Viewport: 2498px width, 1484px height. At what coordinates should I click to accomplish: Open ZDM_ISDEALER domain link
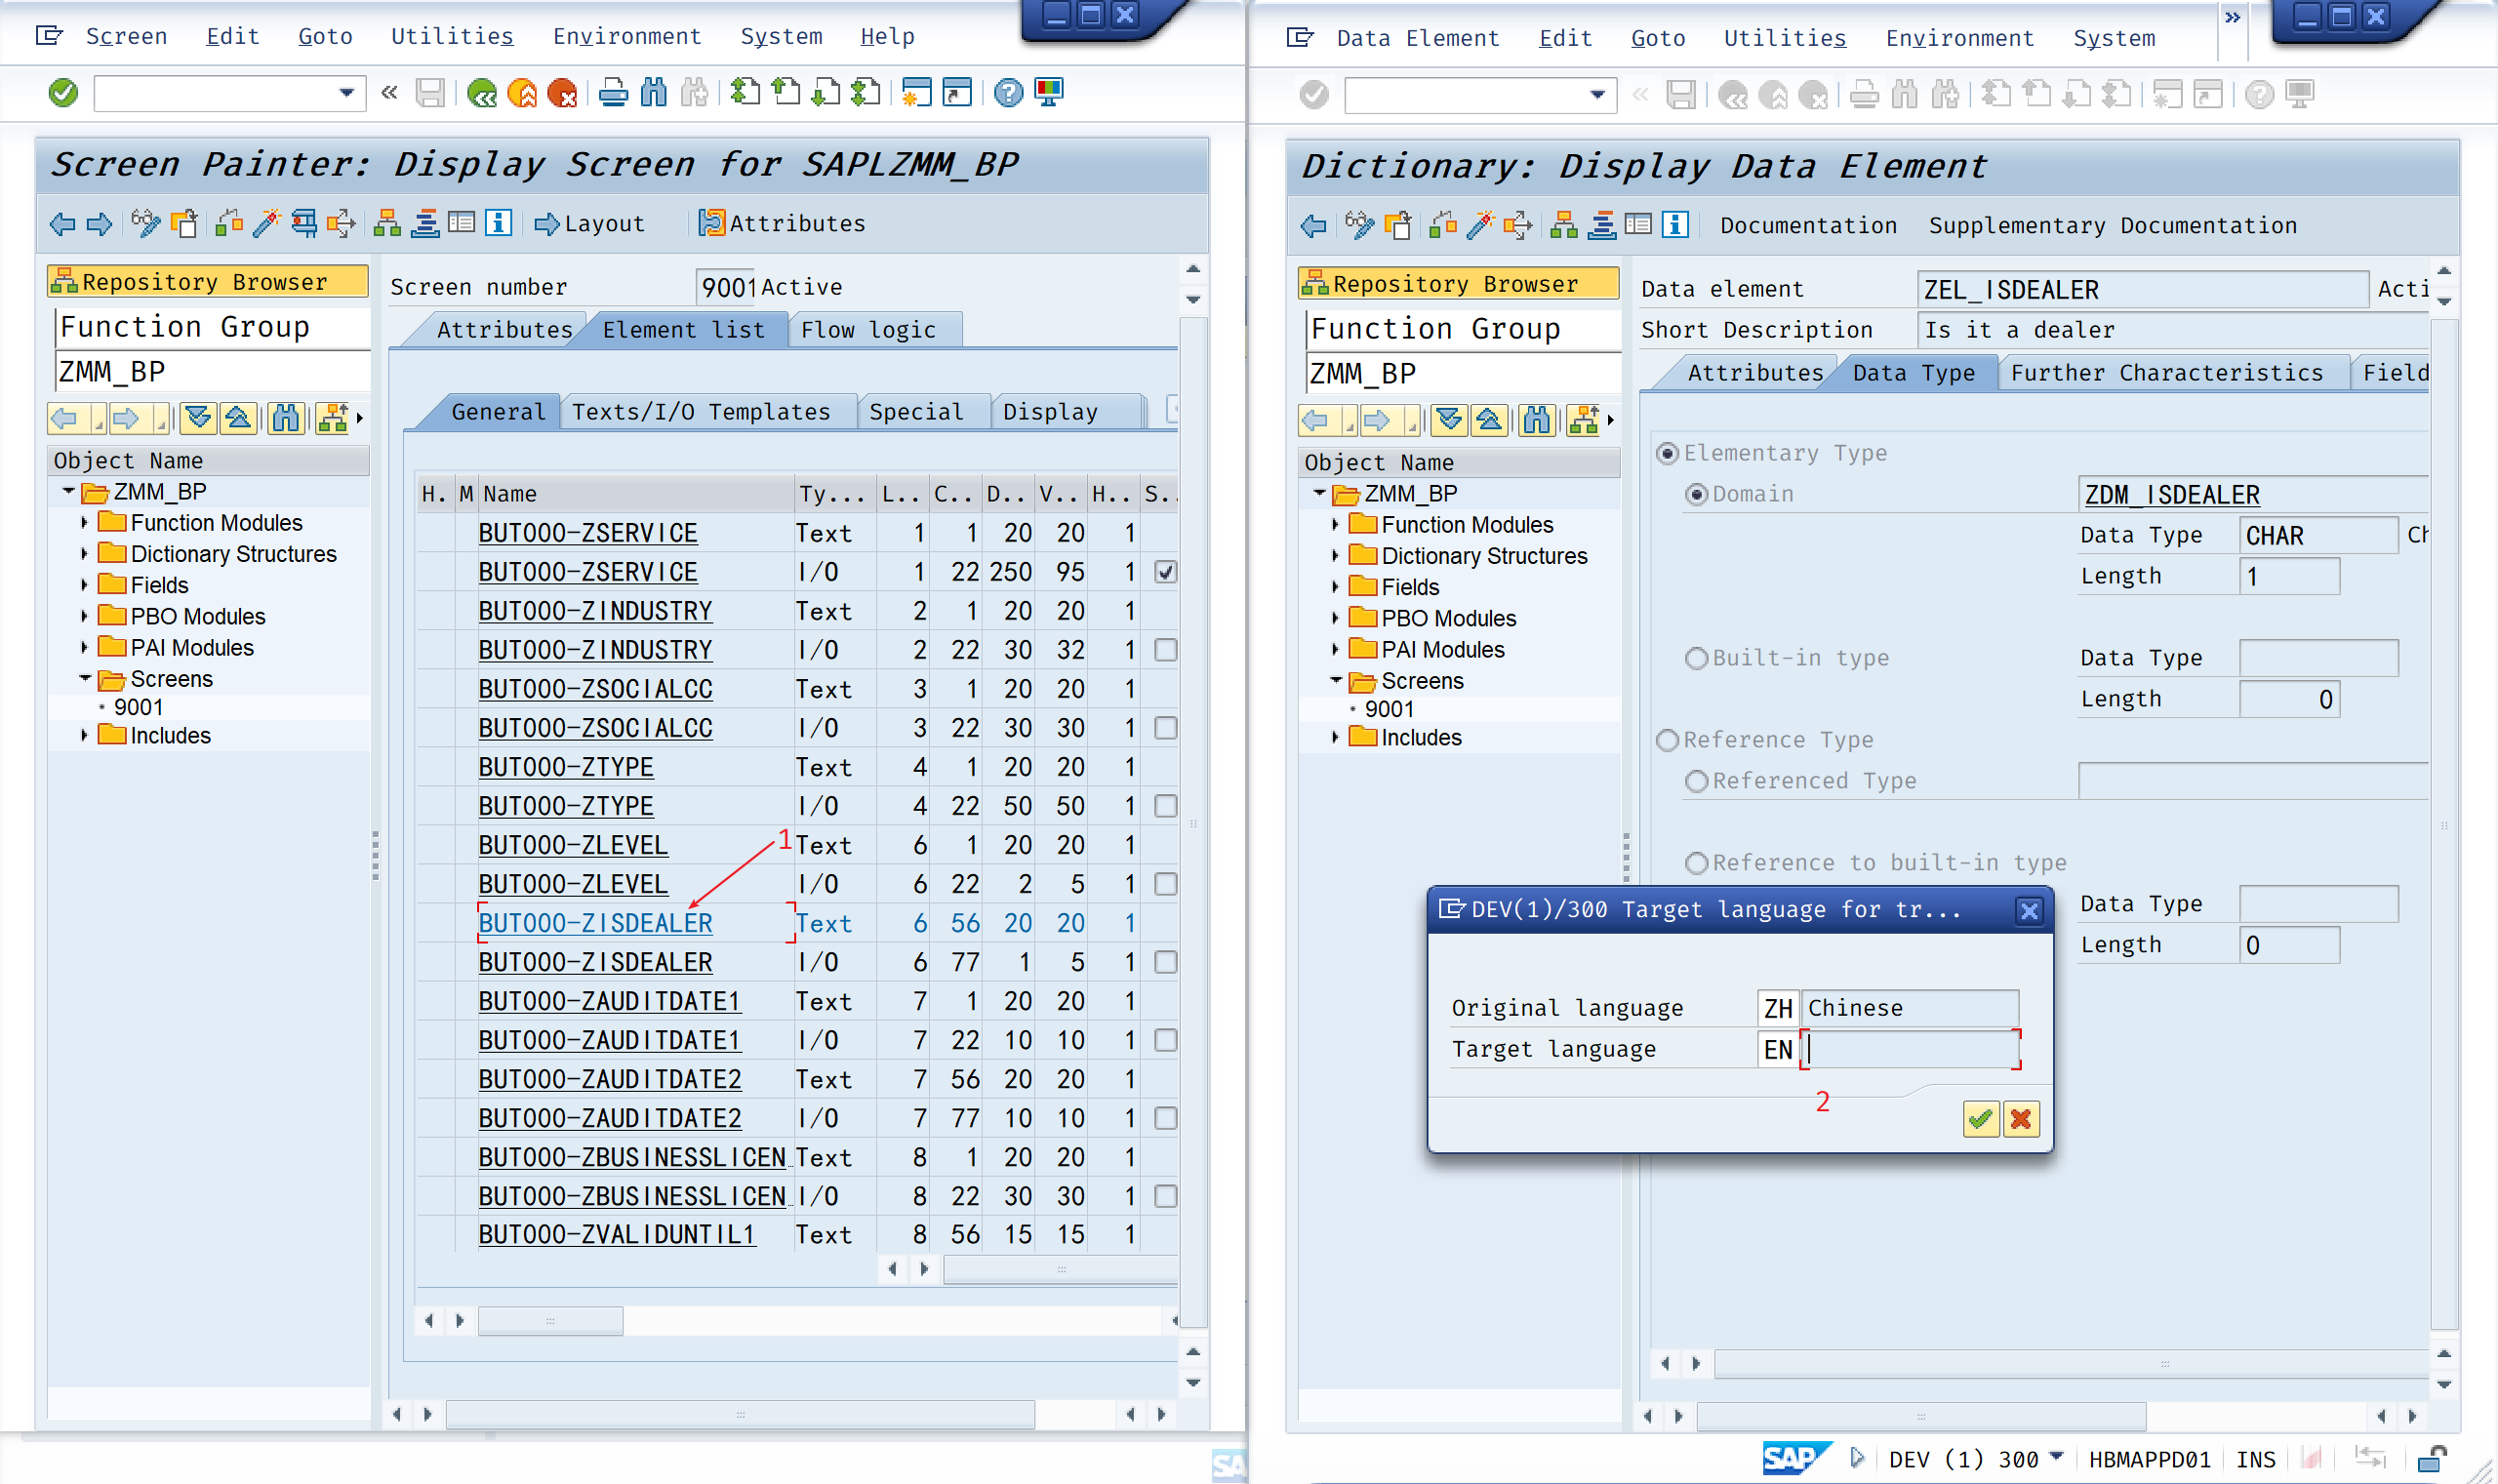(x=2171, y=495)
